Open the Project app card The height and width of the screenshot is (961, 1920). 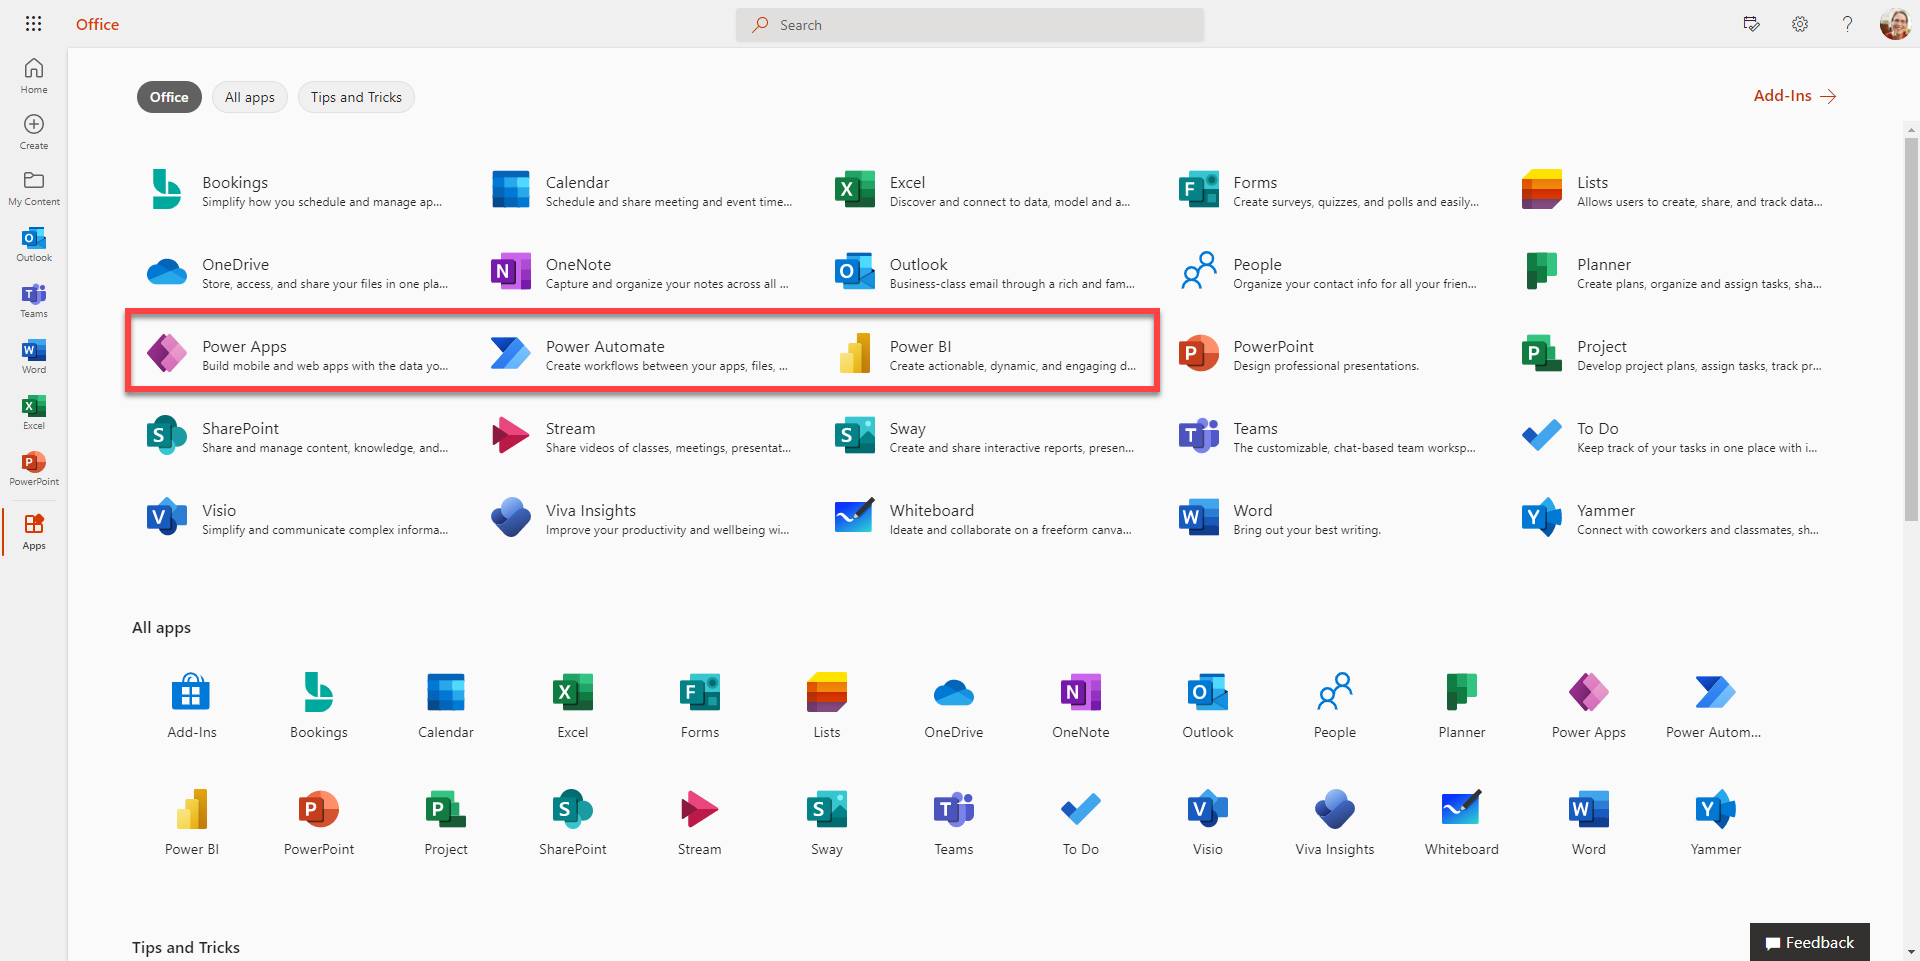click(1672, 354)
